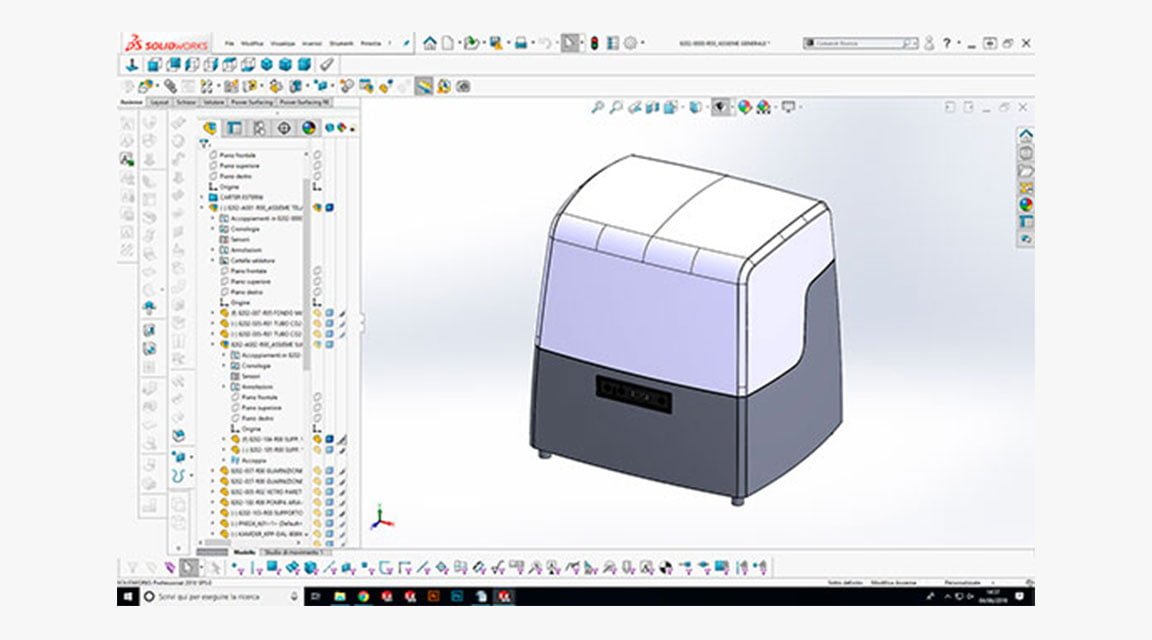Expand the CARTER ESTERNI folder node
This screenshot has height=640, width=1152.
tap(203, 198)
